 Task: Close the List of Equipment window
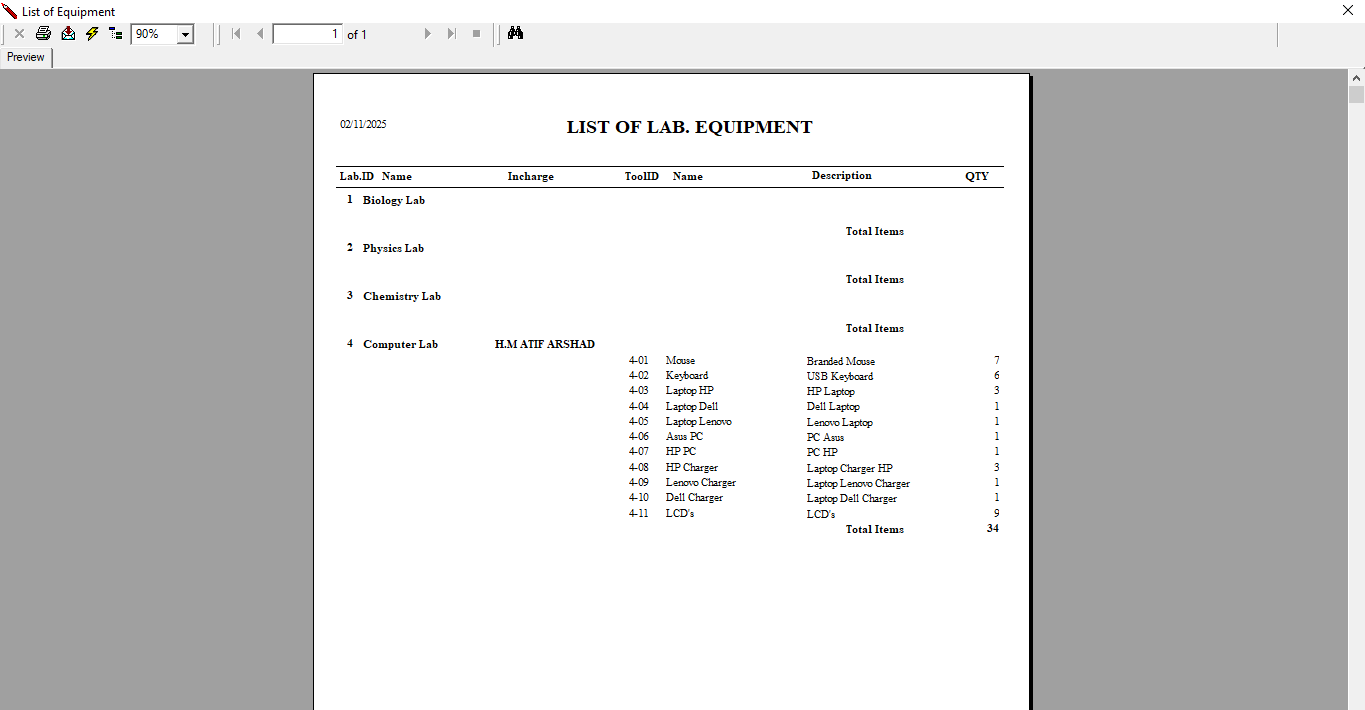coord(1347,11)
